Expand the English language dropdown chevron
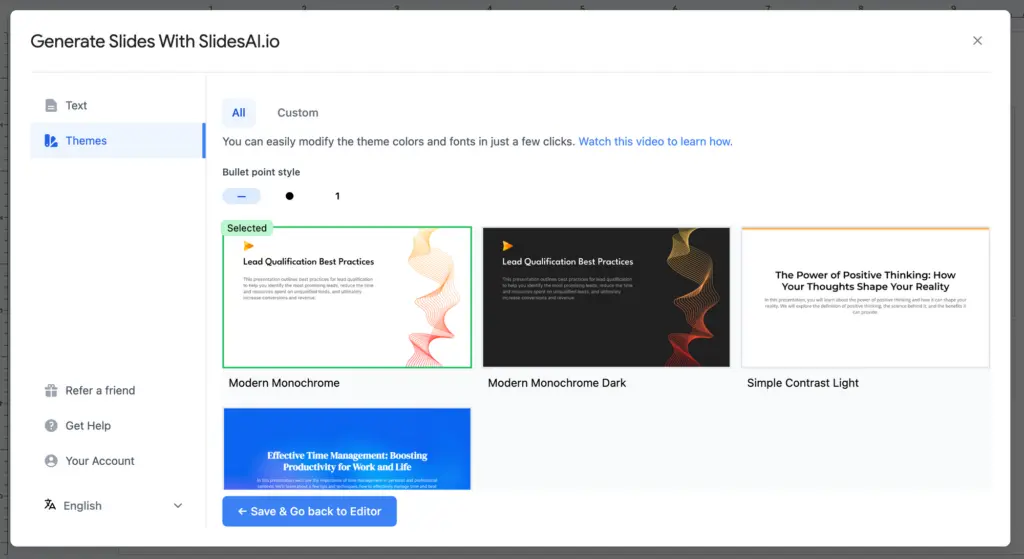The image size is (1024, 559). tap(178, 506)
